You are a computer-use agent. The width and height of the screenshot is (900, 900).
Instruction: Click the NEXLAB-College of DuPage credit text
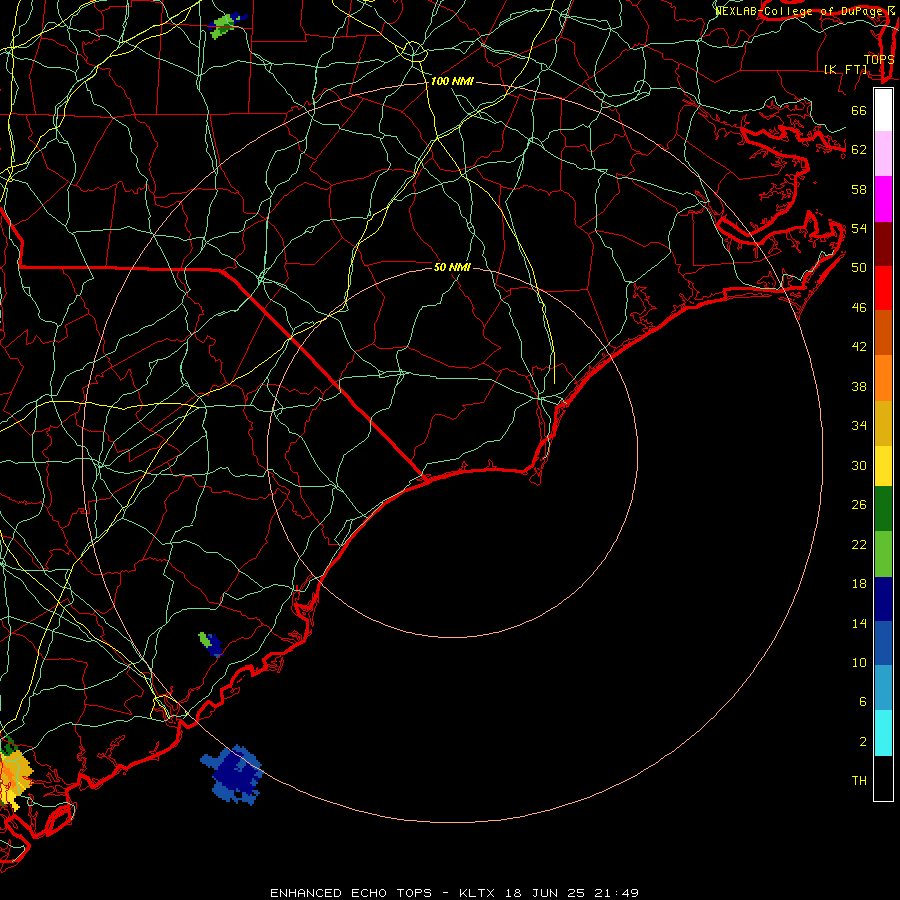805,10
